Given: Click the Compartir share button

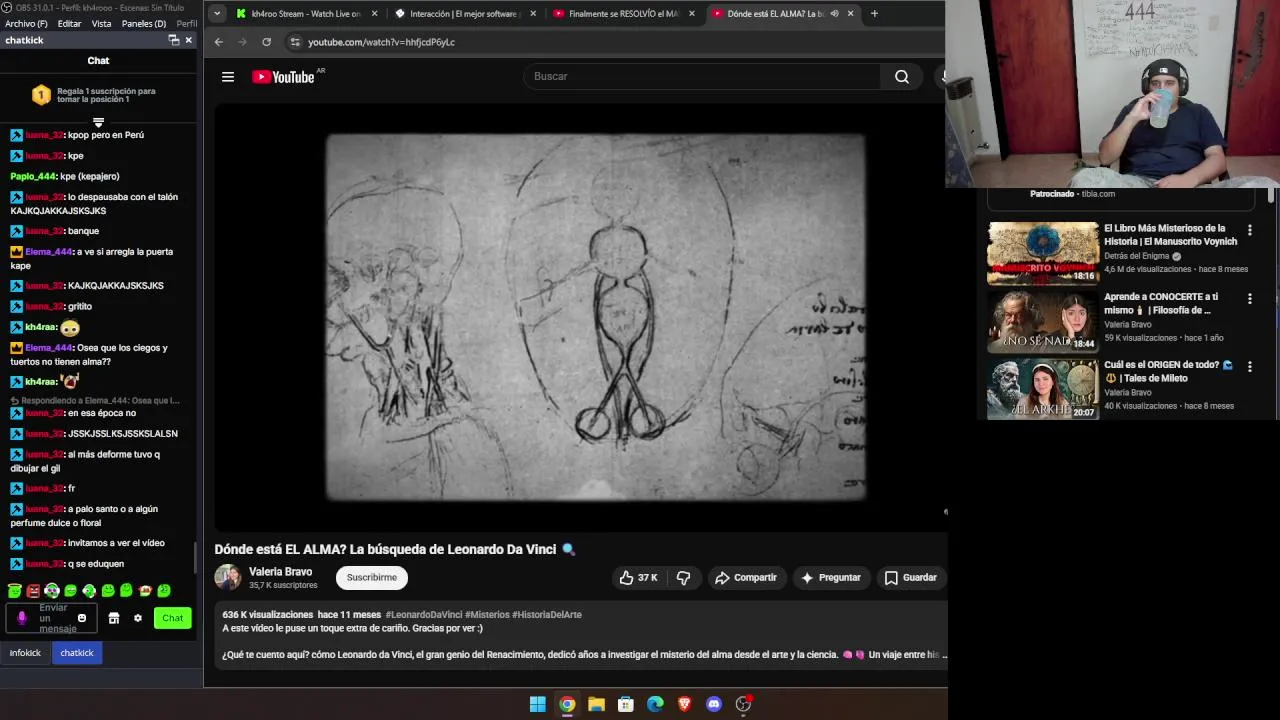Looking at the screenshot, I should [746, 577].
